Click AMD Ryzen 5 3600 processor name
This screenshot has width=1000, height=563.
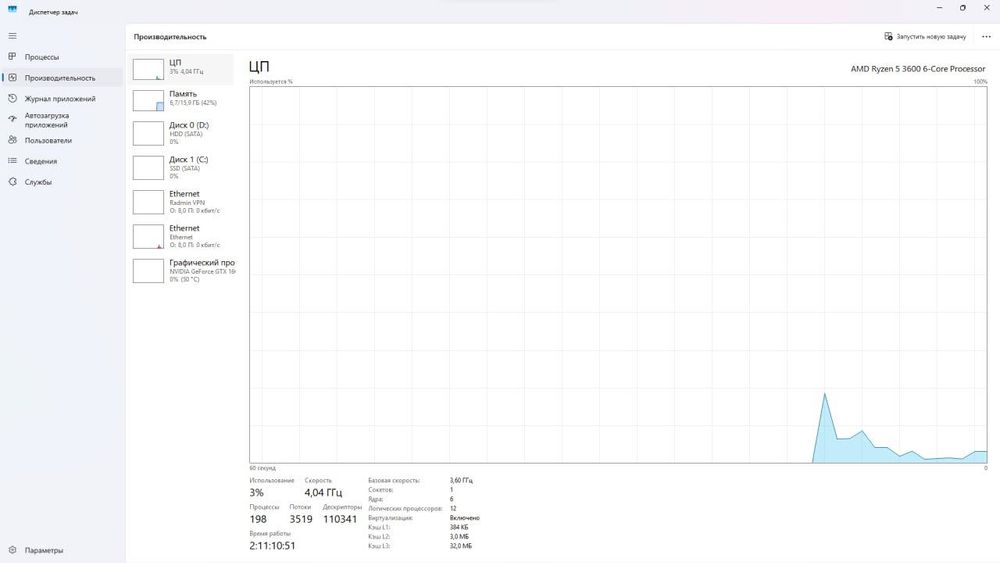click(x=918, y=69)
